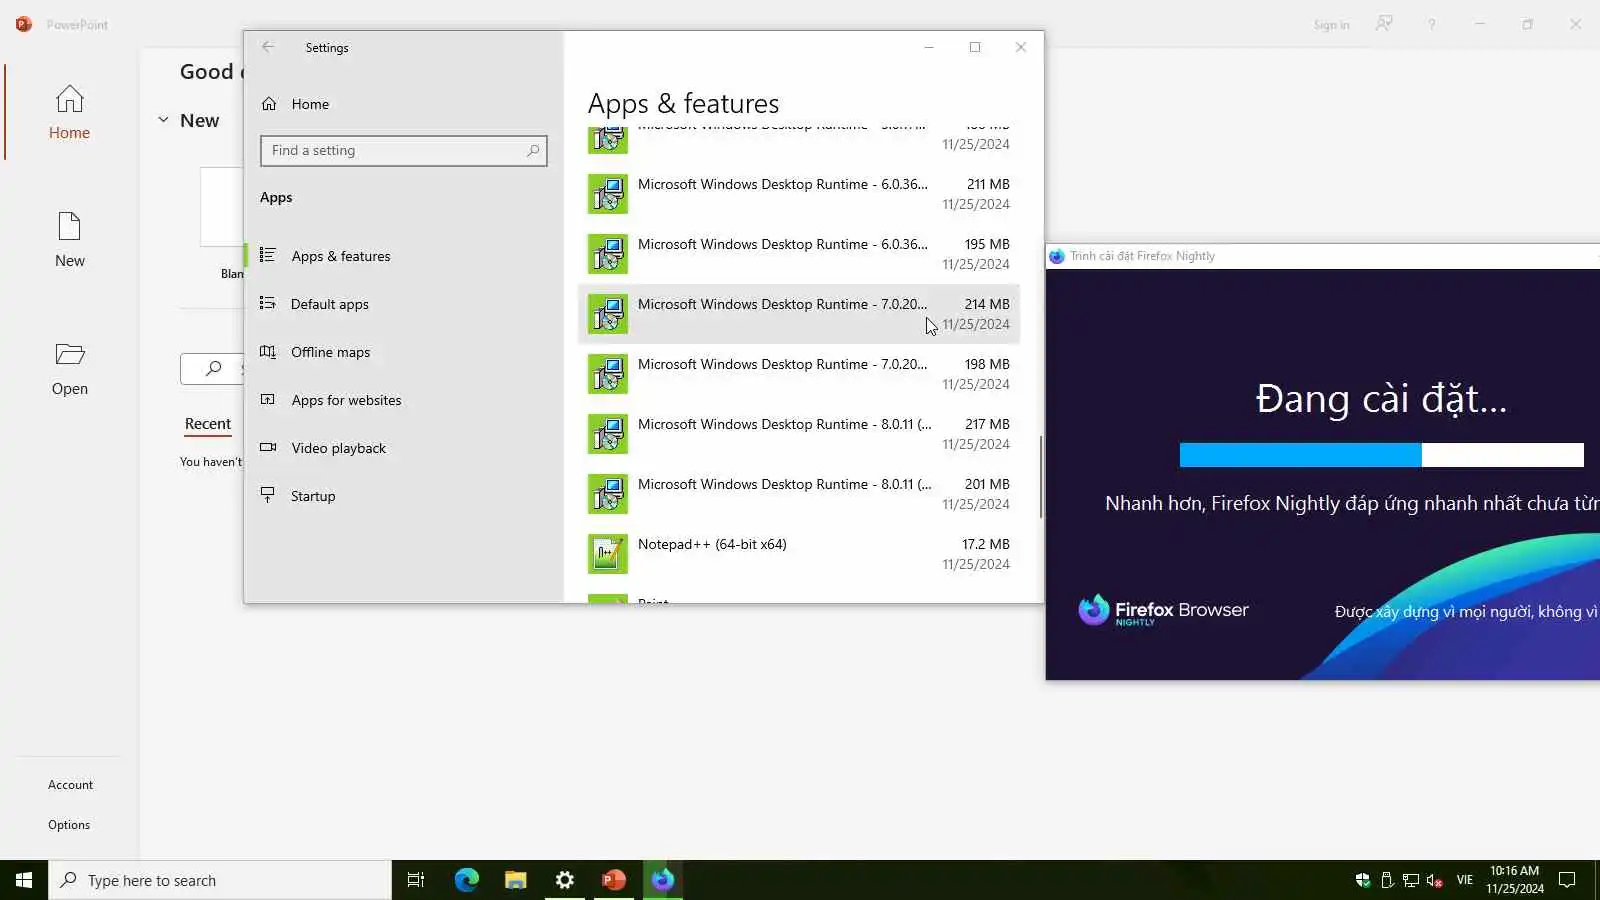Viewport: 1600px width, 900px height.
Task: Click inside the Find a setting box
Action: [404, 151]
